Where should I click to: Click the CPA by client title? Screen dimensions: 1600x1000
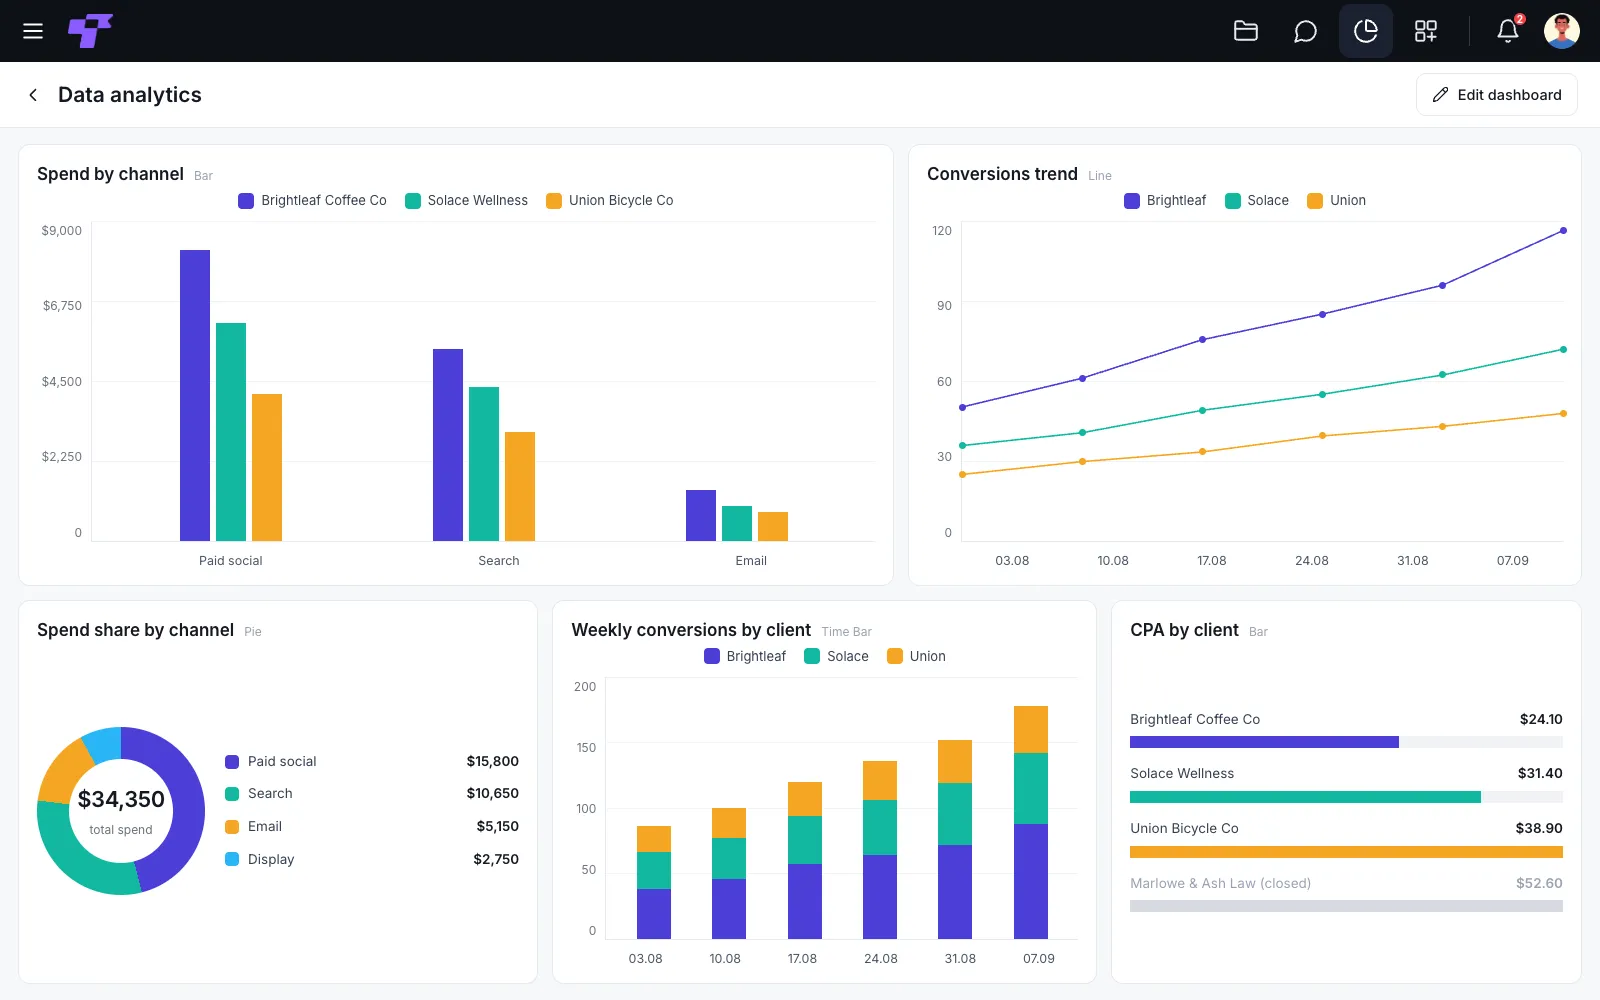click(x=1184, y=630)
